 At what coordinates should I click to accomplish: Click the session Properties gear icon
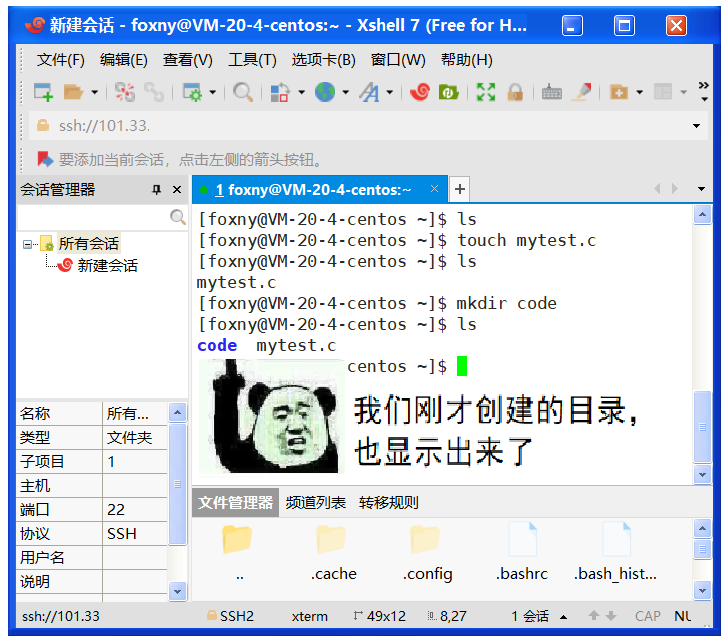click(x=192, y=92)
